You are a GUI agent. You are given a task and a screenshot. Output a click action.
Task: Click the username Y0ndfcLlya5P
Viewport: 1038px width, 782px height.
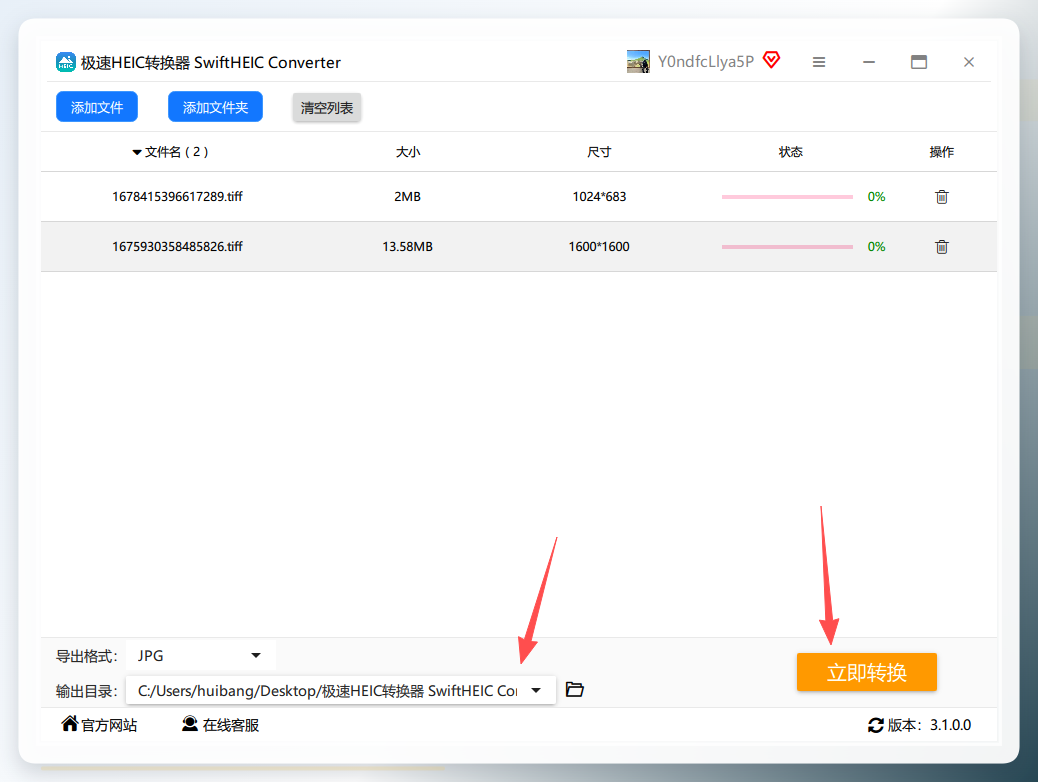point(706,62)
